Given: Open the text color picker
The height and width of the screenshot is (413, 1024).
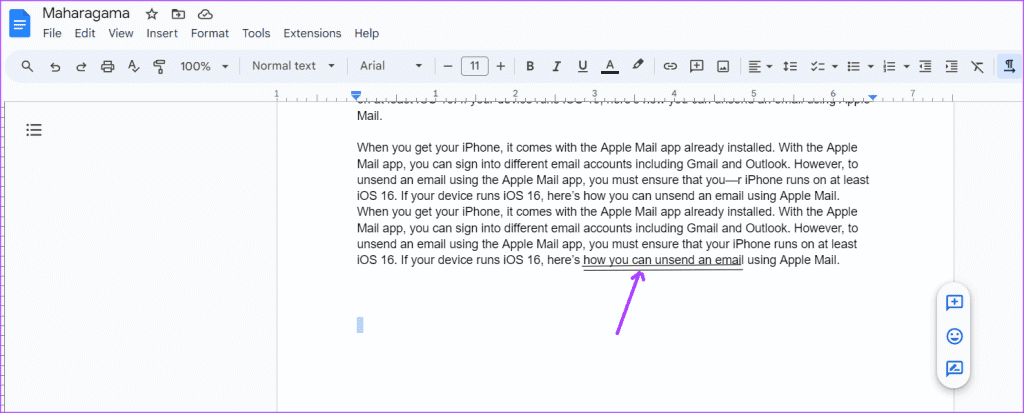Looking at the screenshot, I should click(x=609, y=66).
